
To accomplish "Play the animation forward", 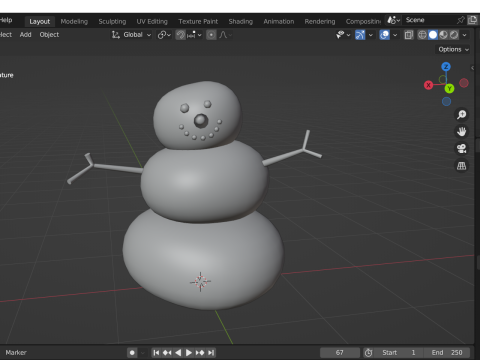I will 189,353.
